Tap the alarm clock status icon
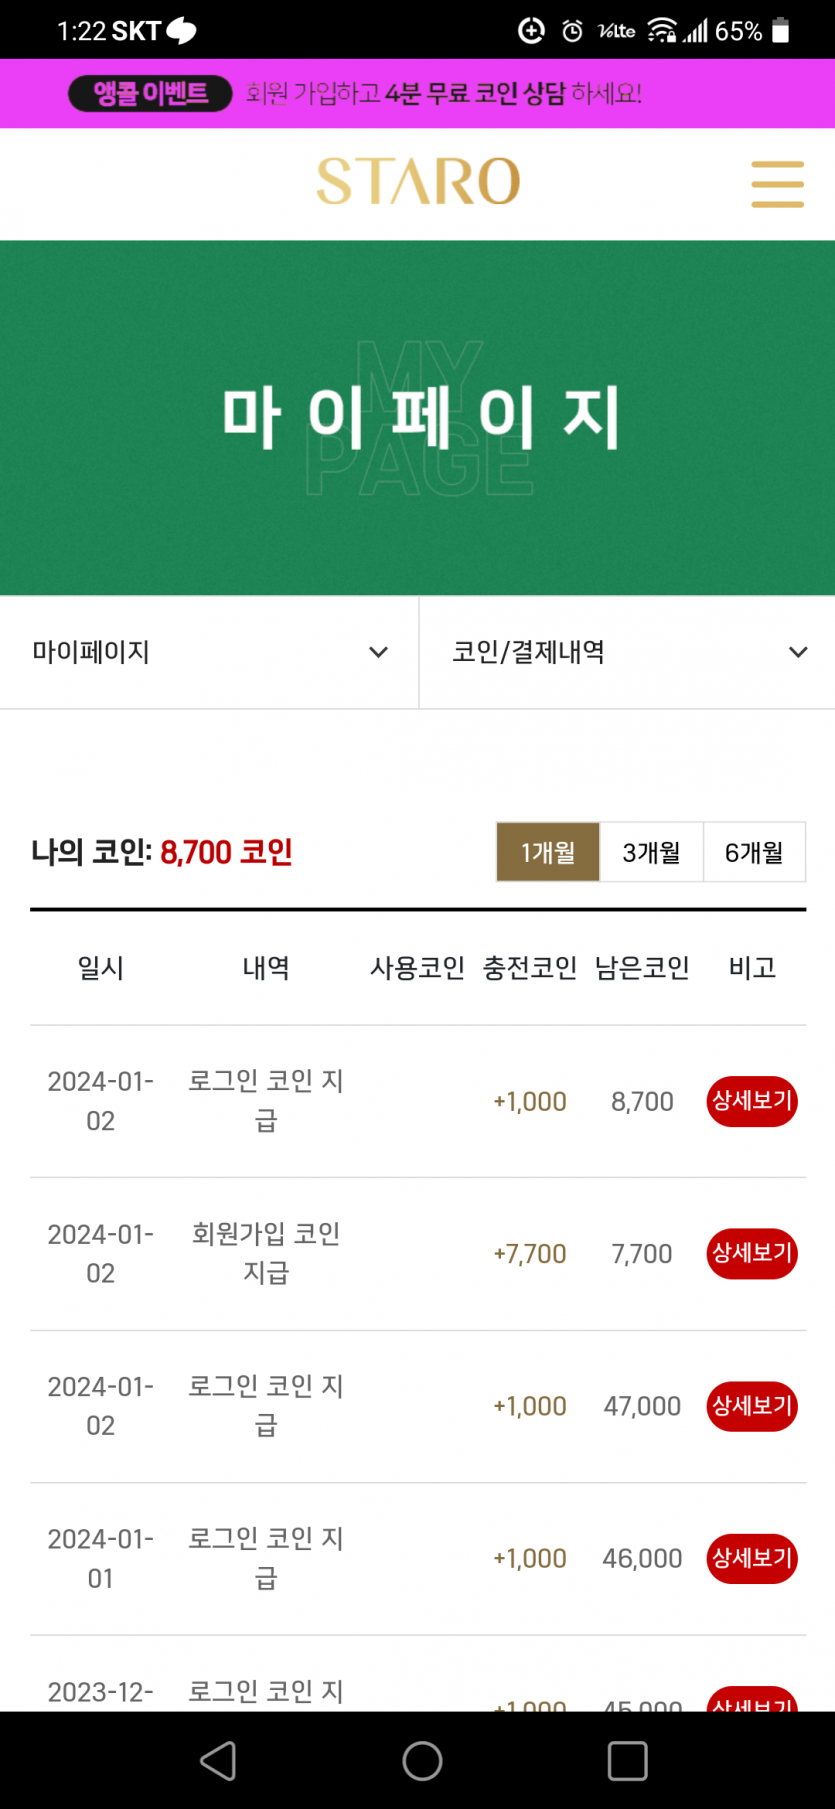The height and width of the screenshot is (1809, 835). pos(572,31)
